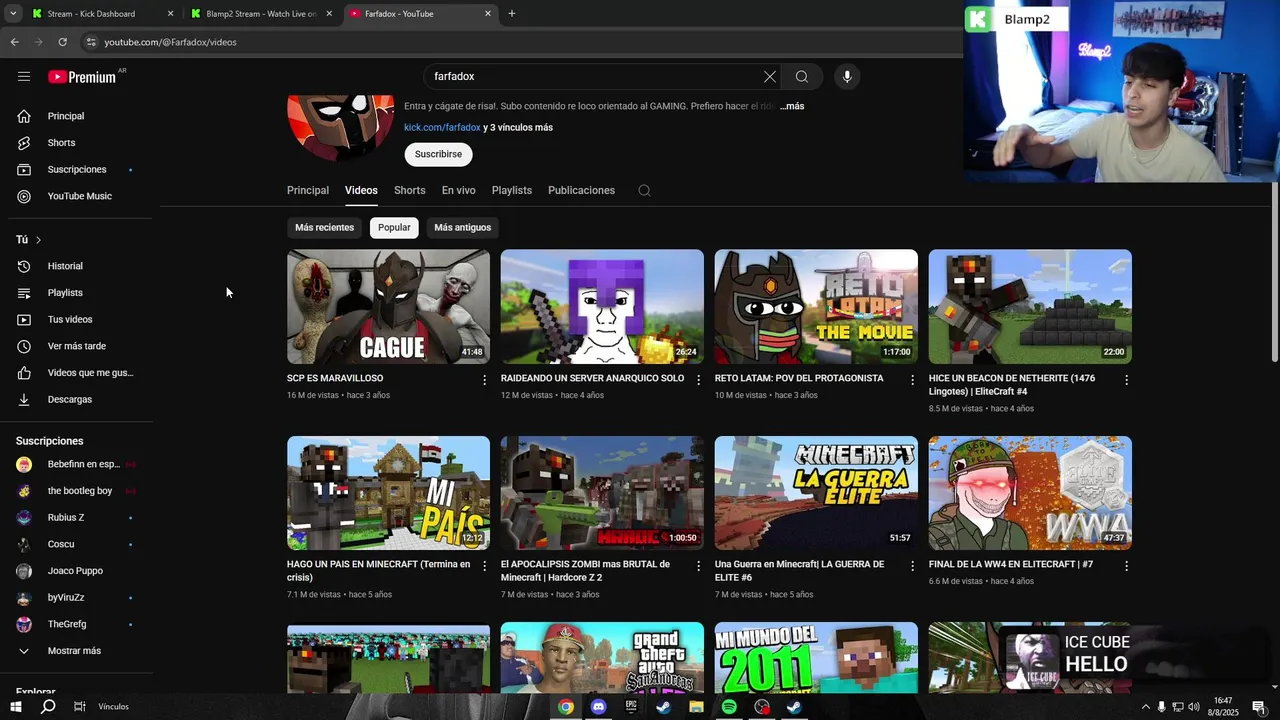The width and height of the screenshot is (1280, 720).
Task: Open Discord from the taskbar
Action: point(598,707)
